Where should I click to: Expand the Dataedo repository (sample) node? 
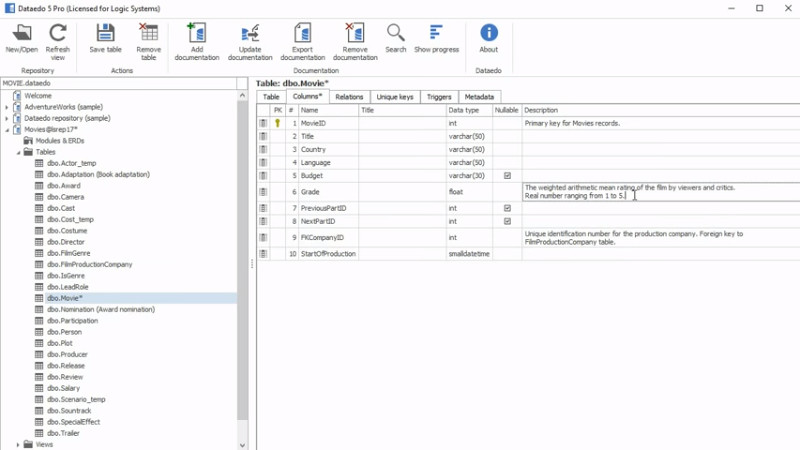click(x=7, y=118)
